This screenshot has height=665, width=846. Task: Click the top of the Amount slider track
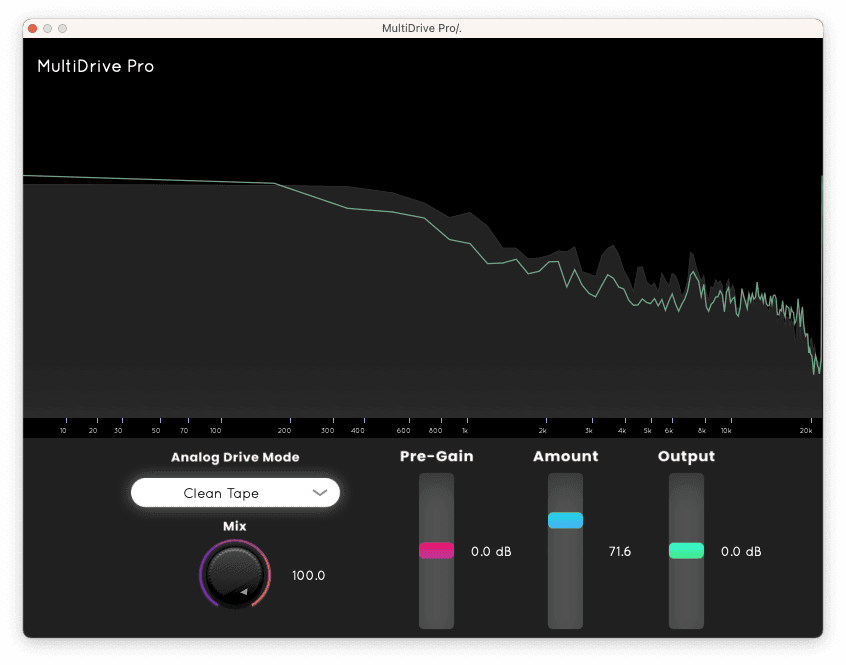pos(565,483)
